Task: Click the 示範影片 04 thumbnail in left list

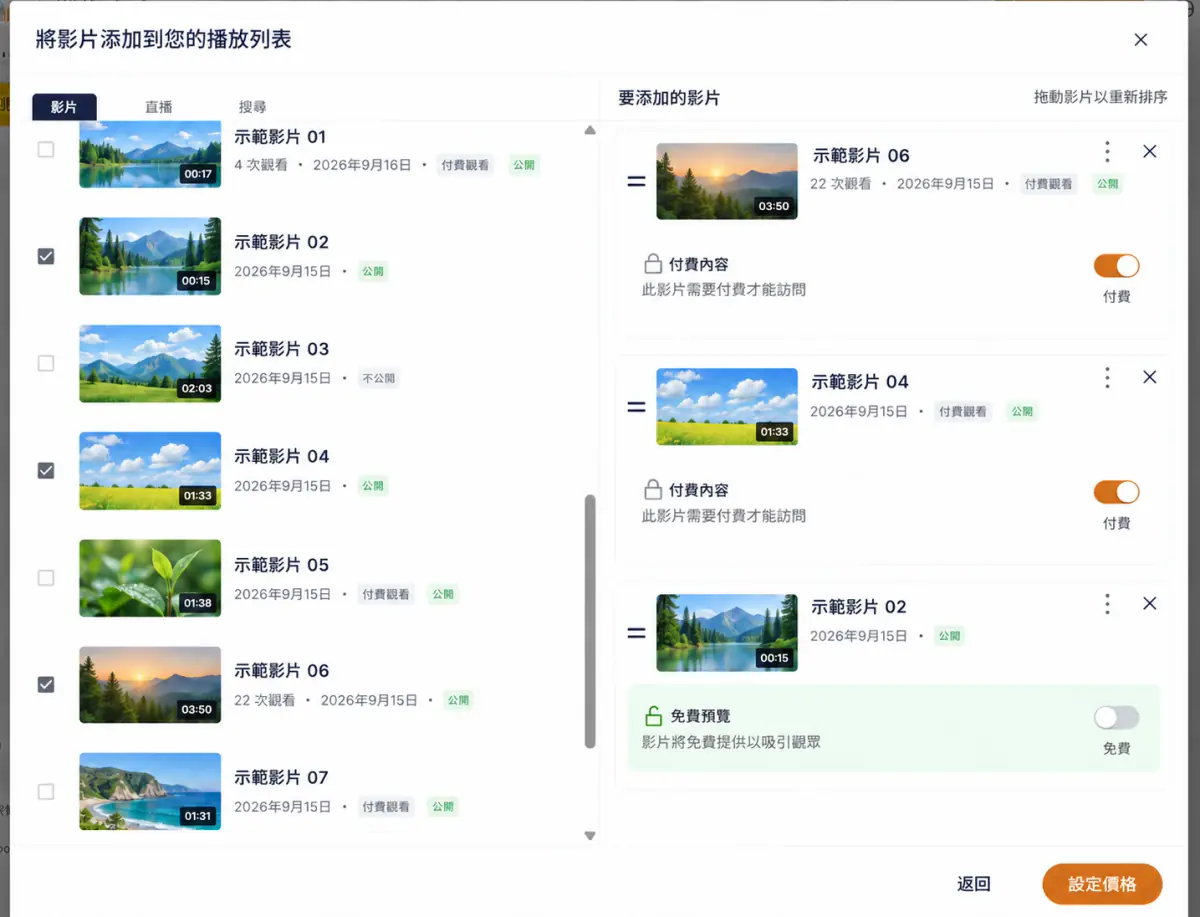Action: coord(150,470)
